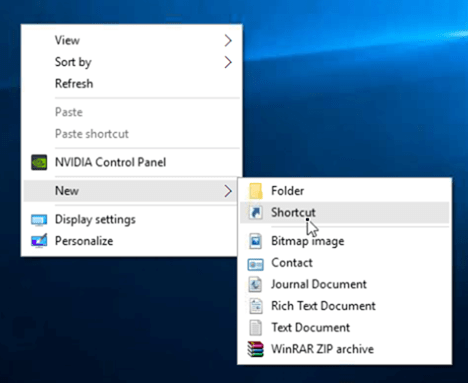
Task: Open Display settings from the menu
Action: coord(131,220)
